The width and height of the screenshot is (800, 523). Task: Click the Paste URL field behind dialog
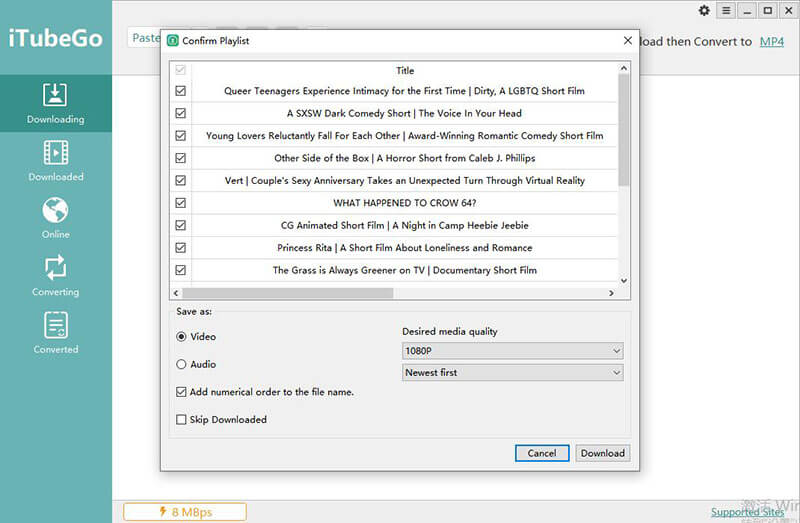[144, 38]
